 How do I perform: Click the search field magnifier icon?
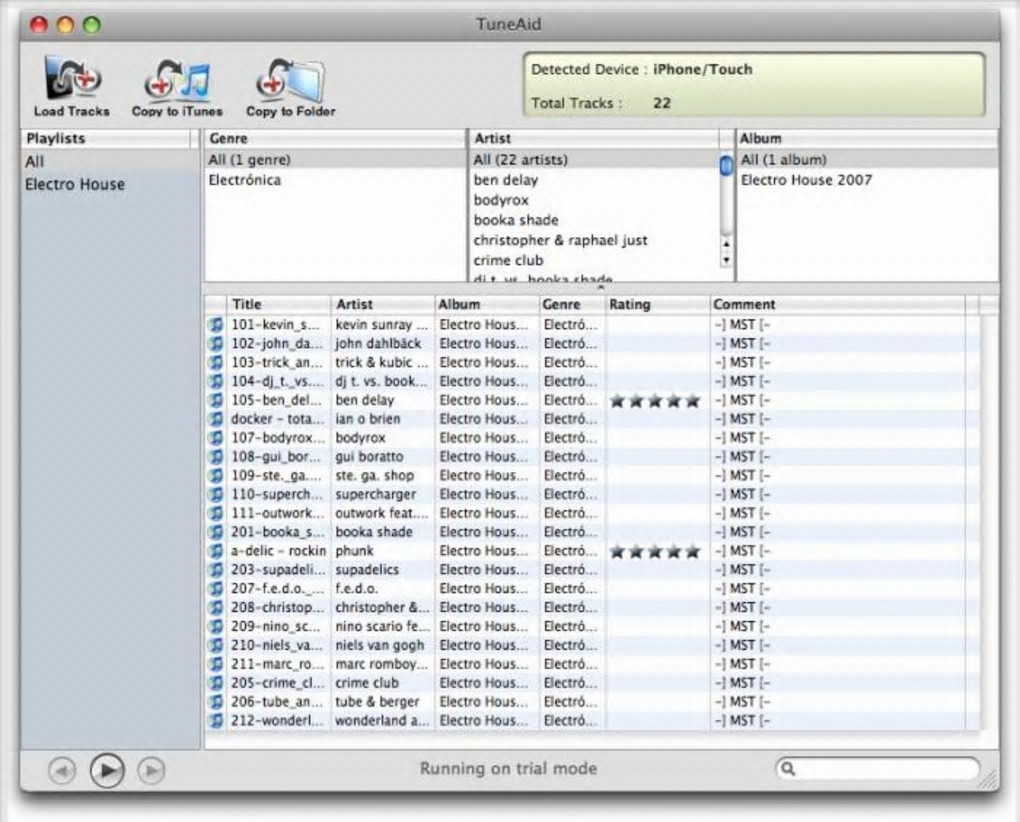click(x=788, y=769)
